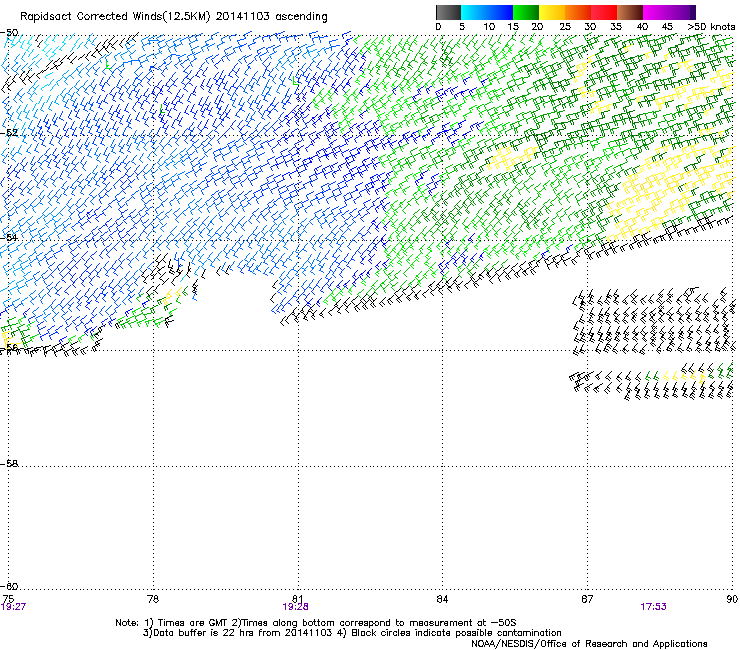
Task: Click the -56 latitude axis label
Action: (x=9, y=347)
